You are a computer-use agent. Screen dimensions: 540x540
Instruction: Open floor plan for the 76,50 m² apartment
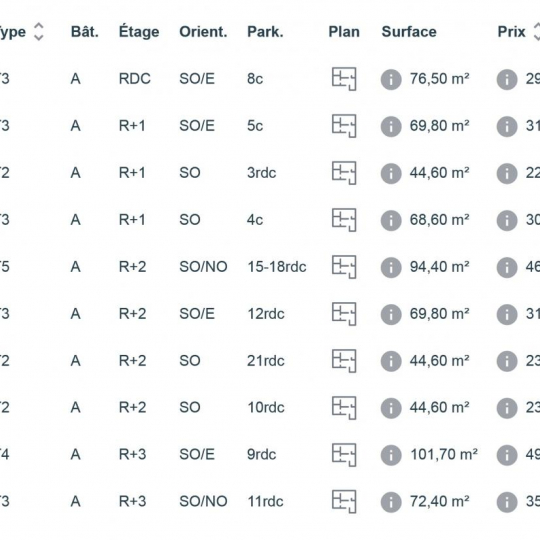point(344,79)
